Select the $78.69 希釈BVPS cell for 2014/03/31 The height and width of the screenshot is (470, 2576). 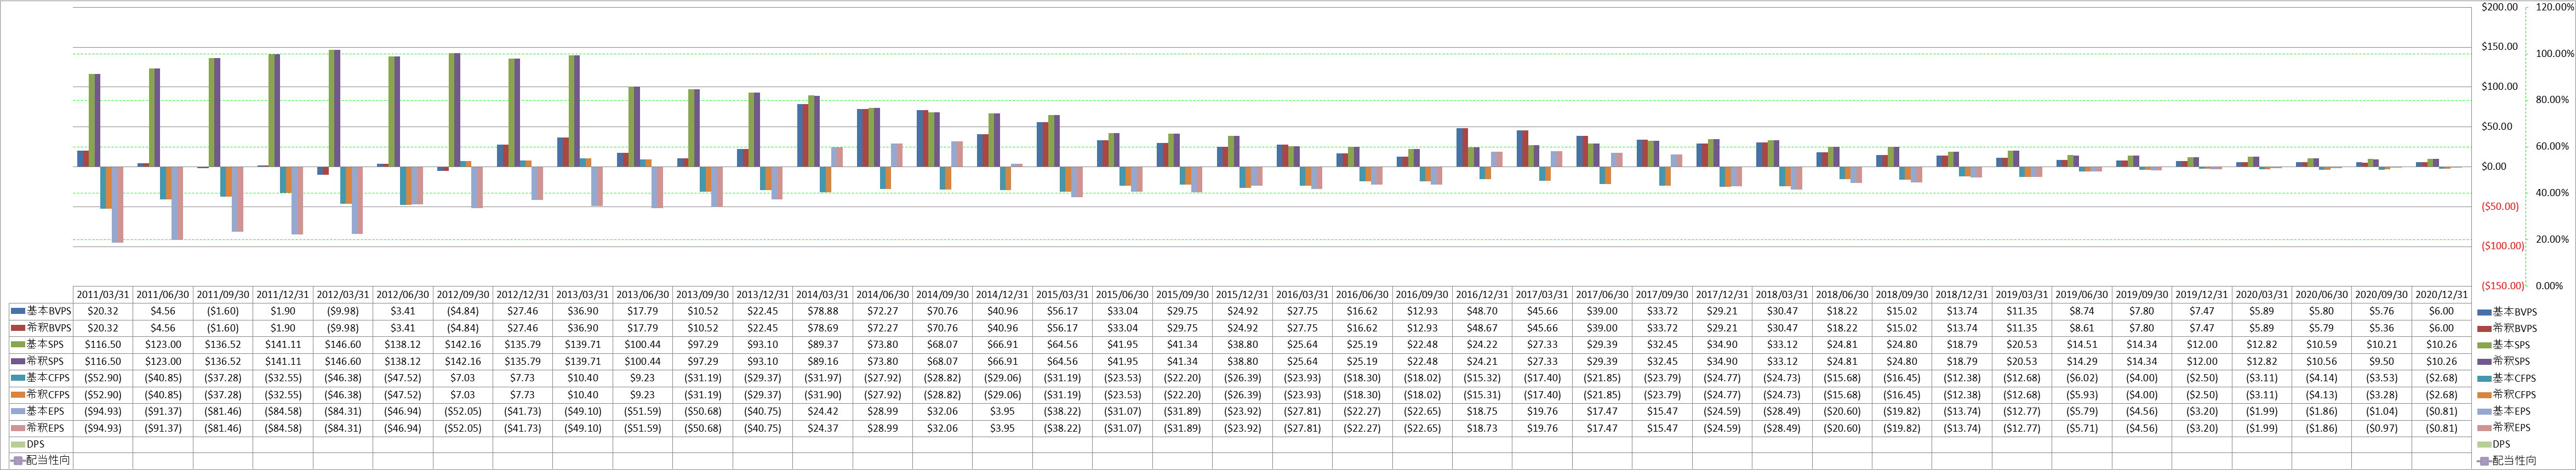[823, 328]
